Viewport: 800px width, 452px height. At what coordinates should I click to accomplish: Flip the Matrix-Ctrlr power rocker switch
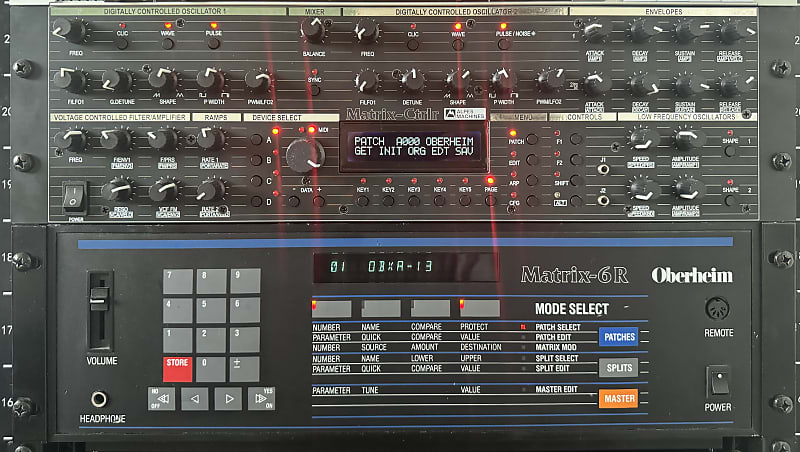coord(73,196)
